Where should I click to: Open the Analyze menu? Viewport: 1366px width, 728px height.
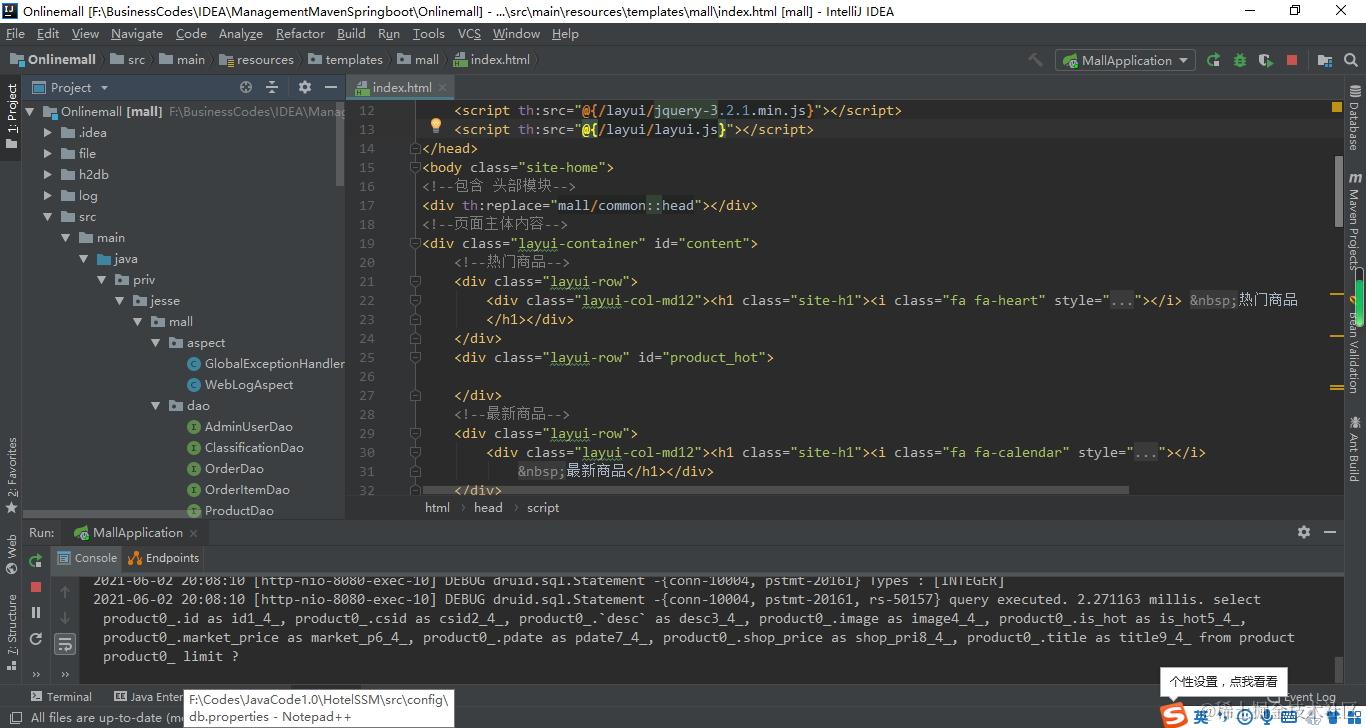click(x=240, y=33)
